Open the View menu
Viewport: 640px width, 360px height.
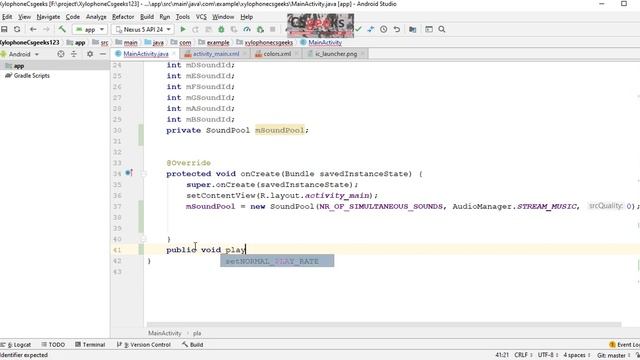point(24,17)
